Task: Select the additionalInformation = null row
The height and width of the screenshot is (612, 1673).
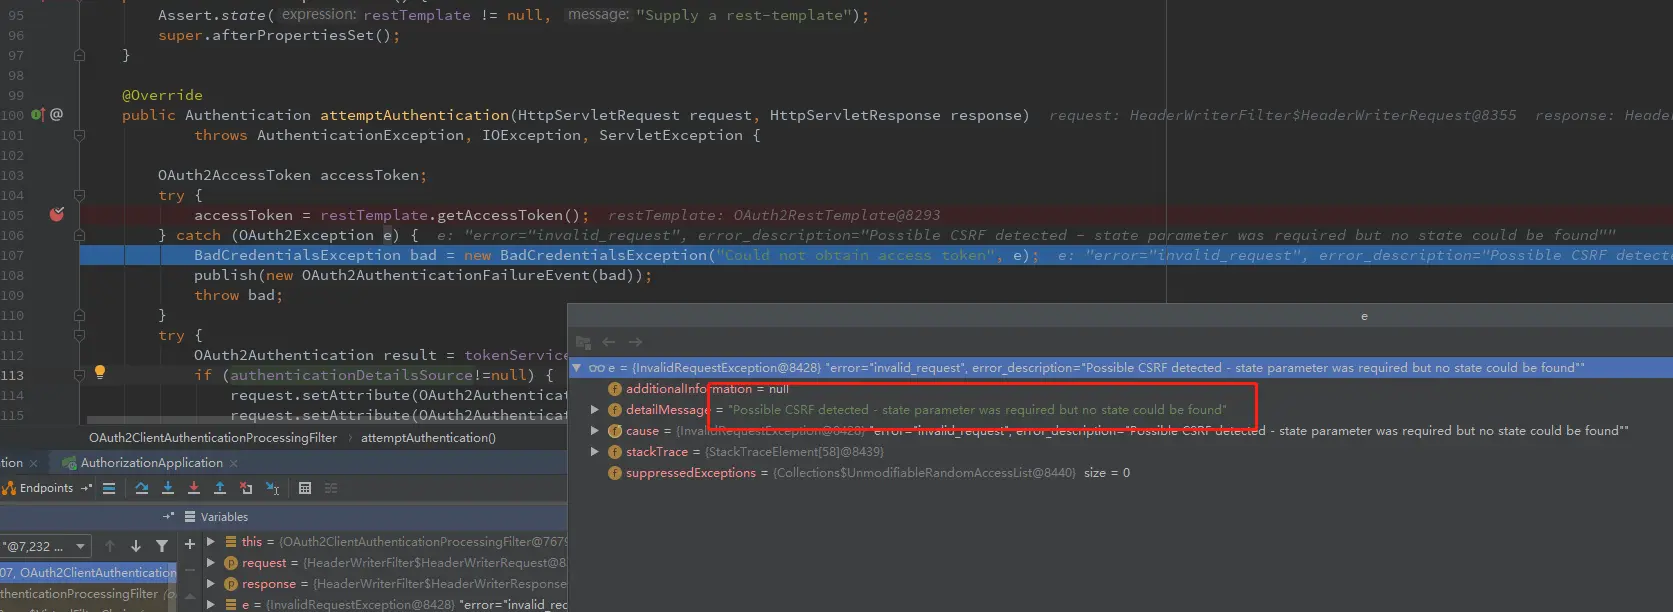Action: tap(1120, 389)
